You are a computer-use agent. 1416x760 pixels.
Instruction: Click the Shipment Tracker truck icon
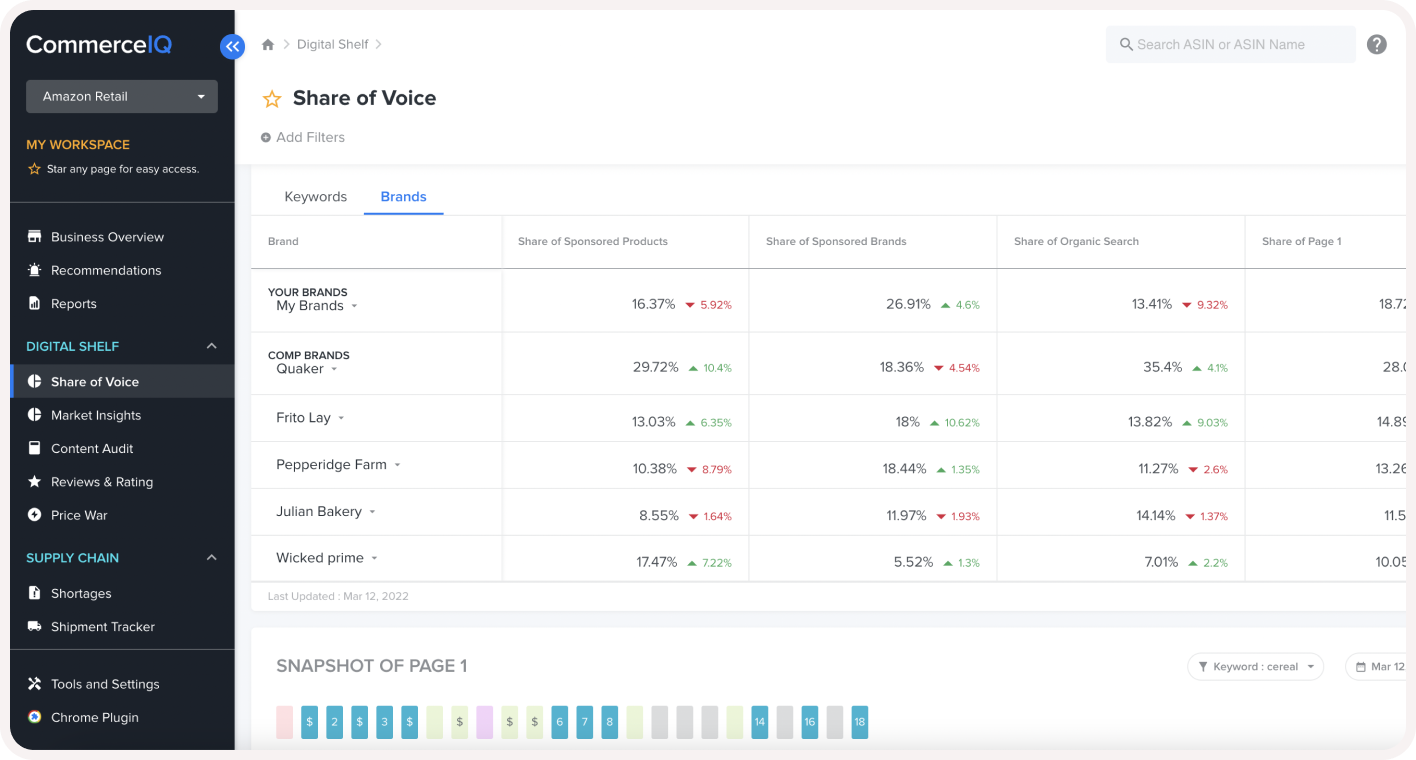34,627
